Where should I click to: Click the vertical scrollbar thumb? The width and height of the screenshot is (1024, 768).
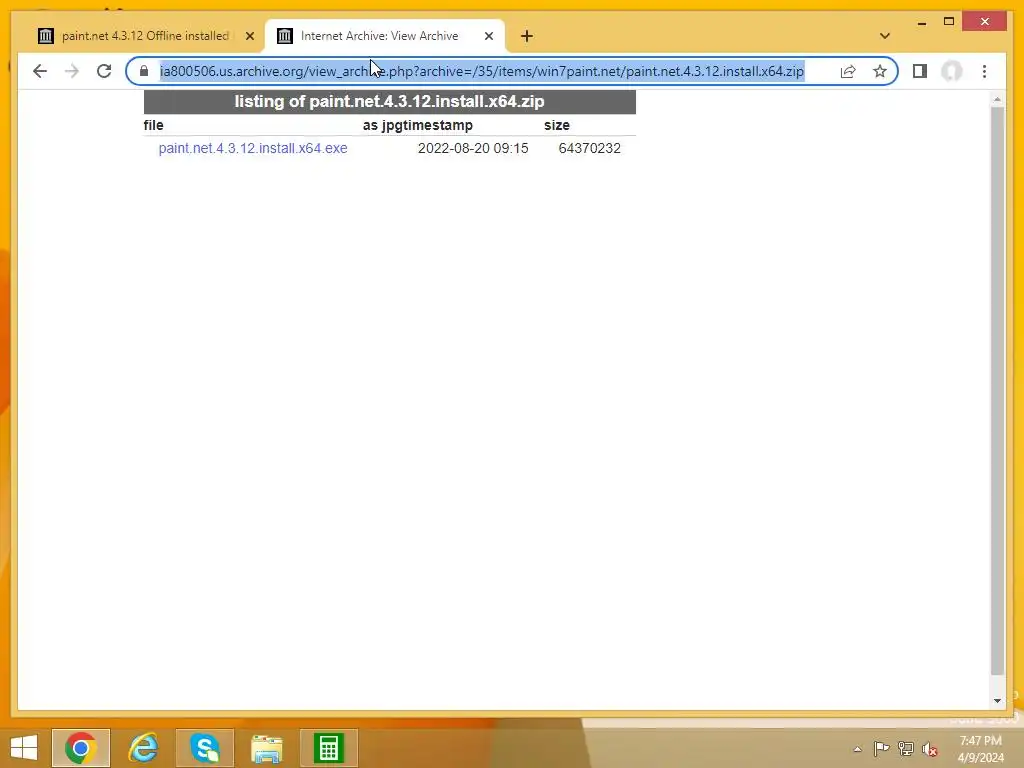click(997, 391)
